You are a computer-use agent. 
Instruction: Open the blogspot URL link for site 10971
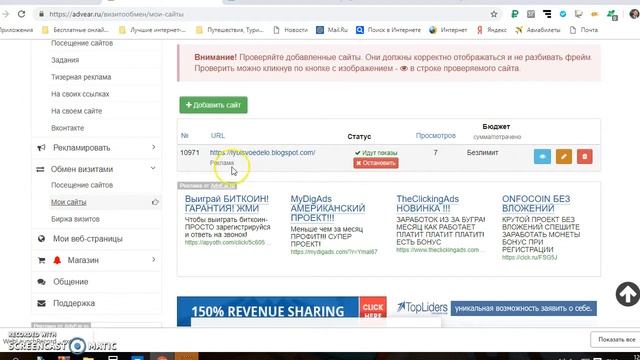262,152
